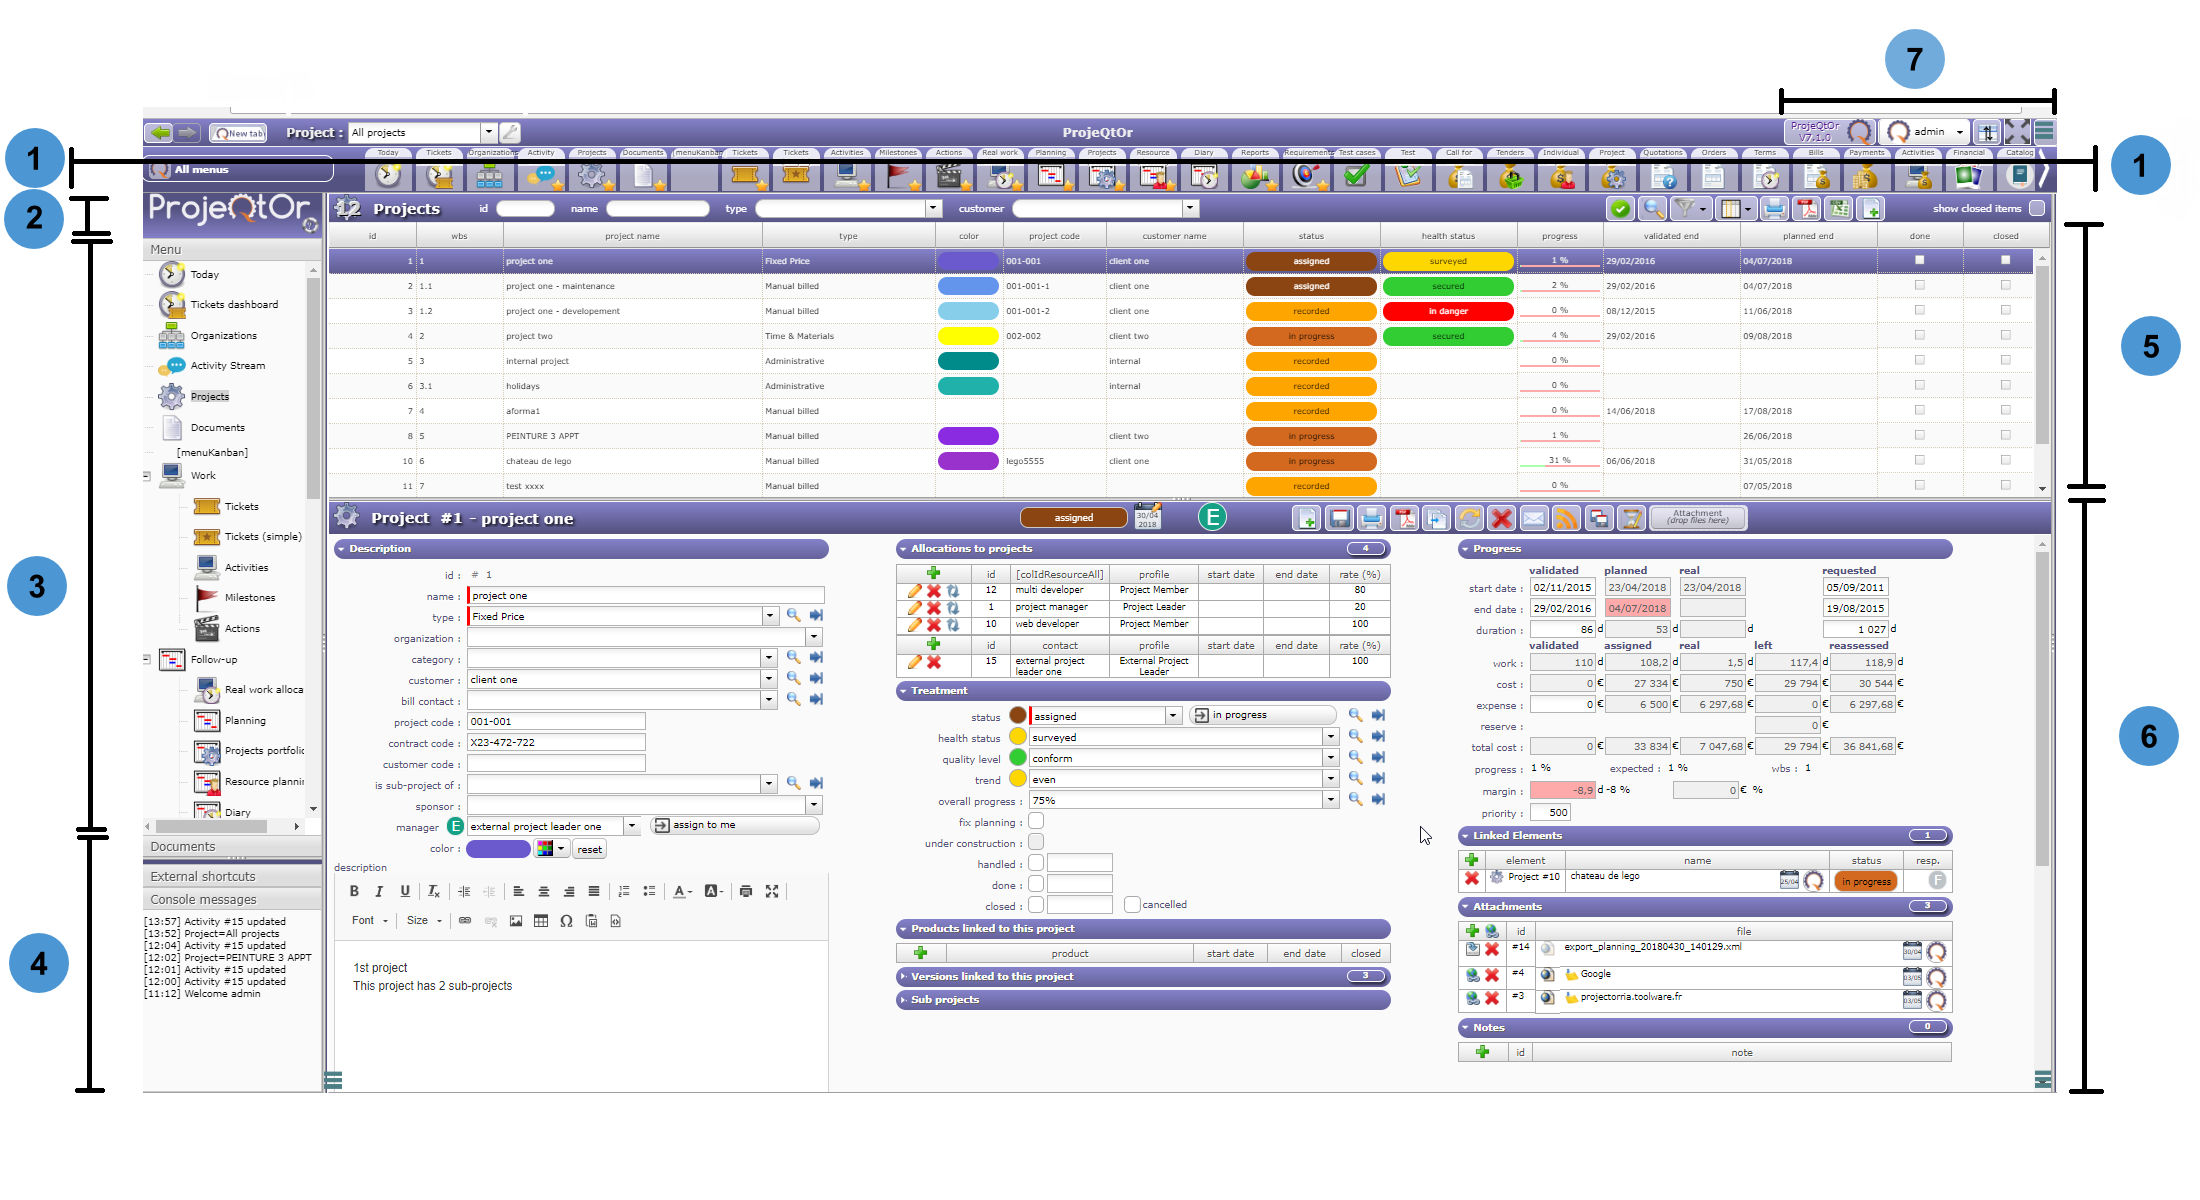Open the customer filter dropdown
Screen dimensions: 2200x1200
click(1190, 208)
